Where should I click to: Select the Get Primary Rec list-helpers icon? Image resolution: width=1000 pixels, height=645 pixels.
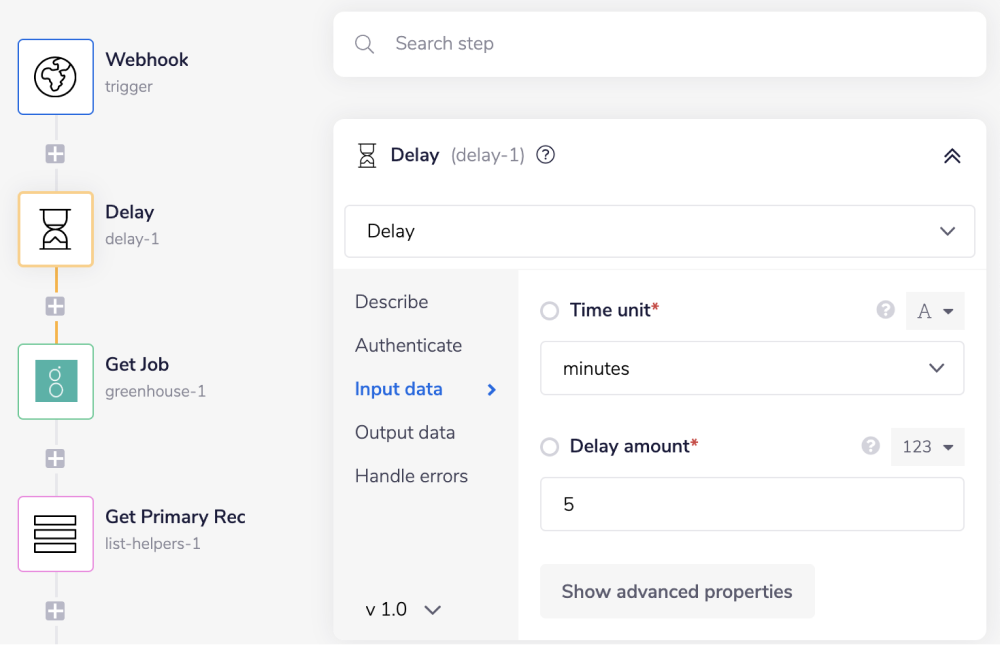(x=56, y=534)
